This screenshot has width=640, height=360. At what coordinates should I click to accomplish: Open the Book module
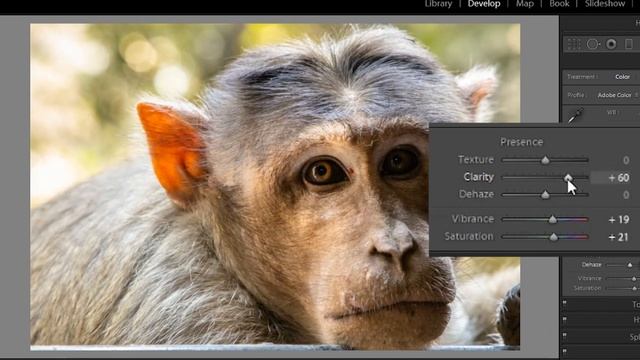(x=559, y=4)
